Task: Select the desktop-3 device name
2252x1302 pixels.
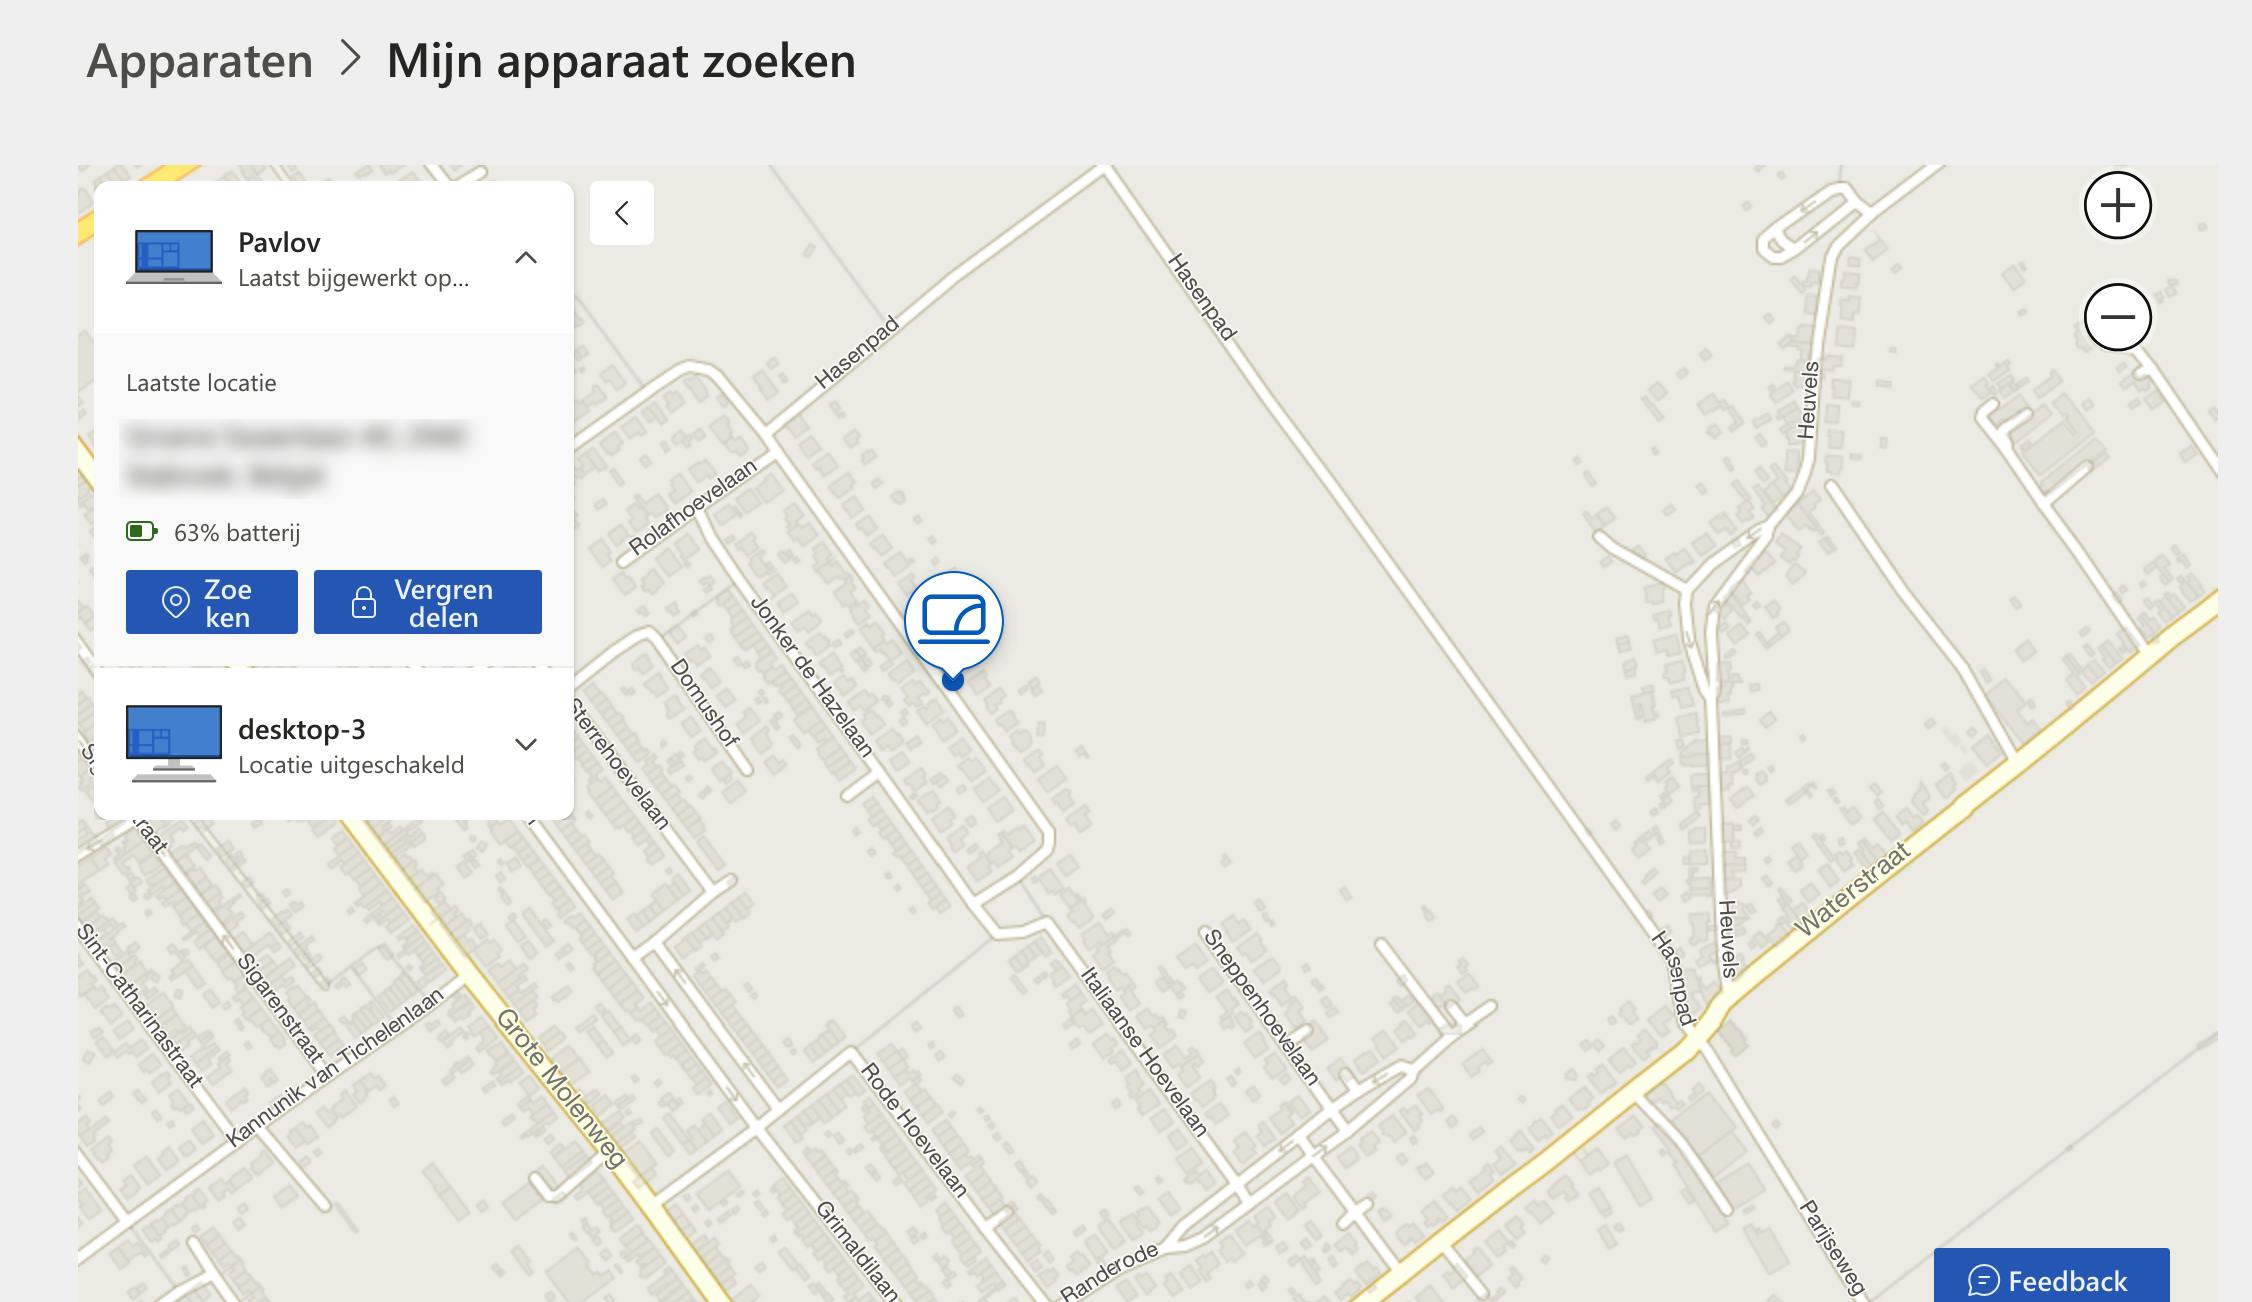Action: [302, 729]
